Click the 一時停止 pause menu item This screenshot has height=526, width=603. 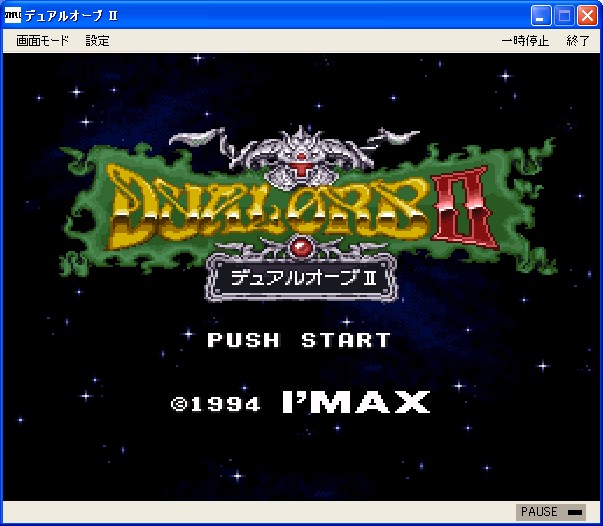click(x=525, y=40)
